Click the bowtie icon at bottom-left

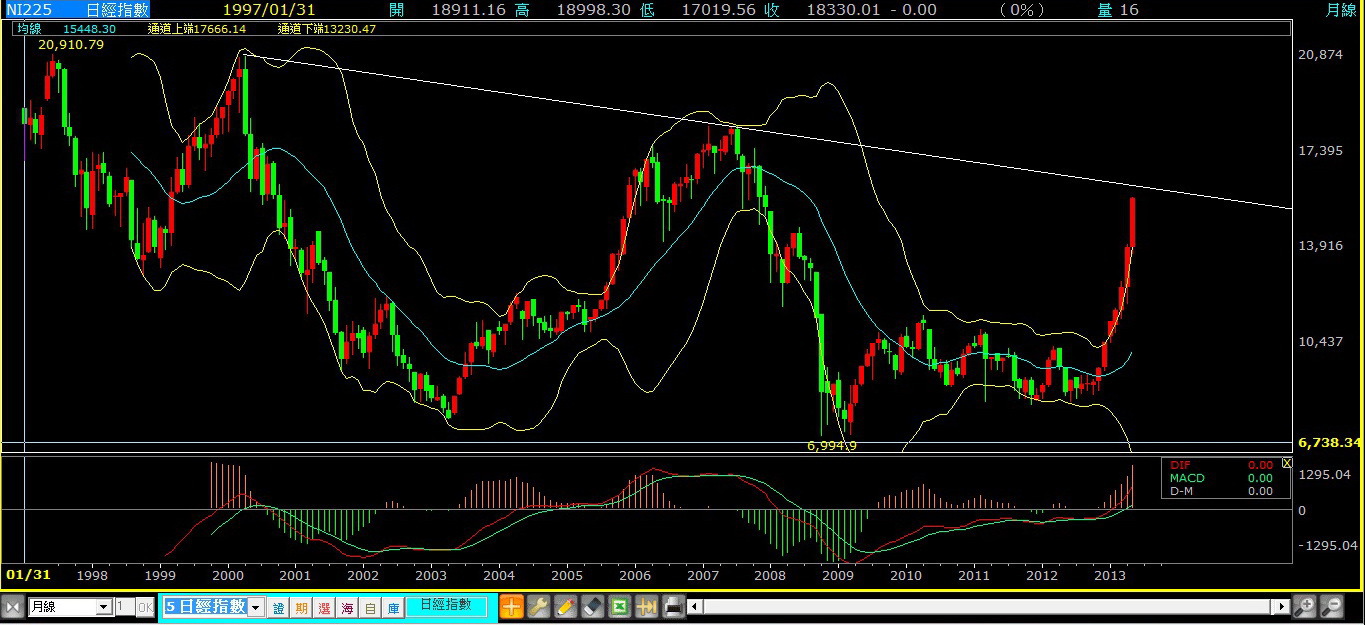13,607
